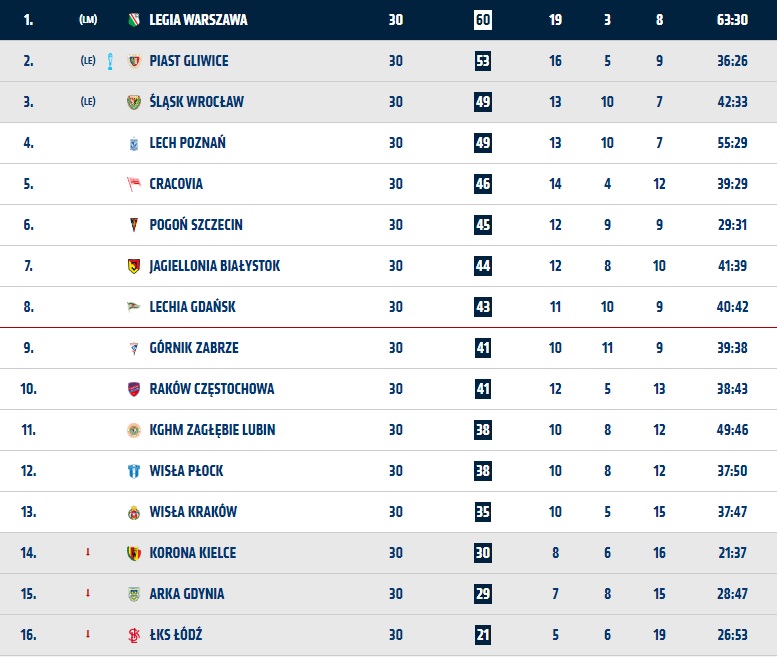
Task: Click the Korona Kielce club crest
Action: [x=134, y=553]
